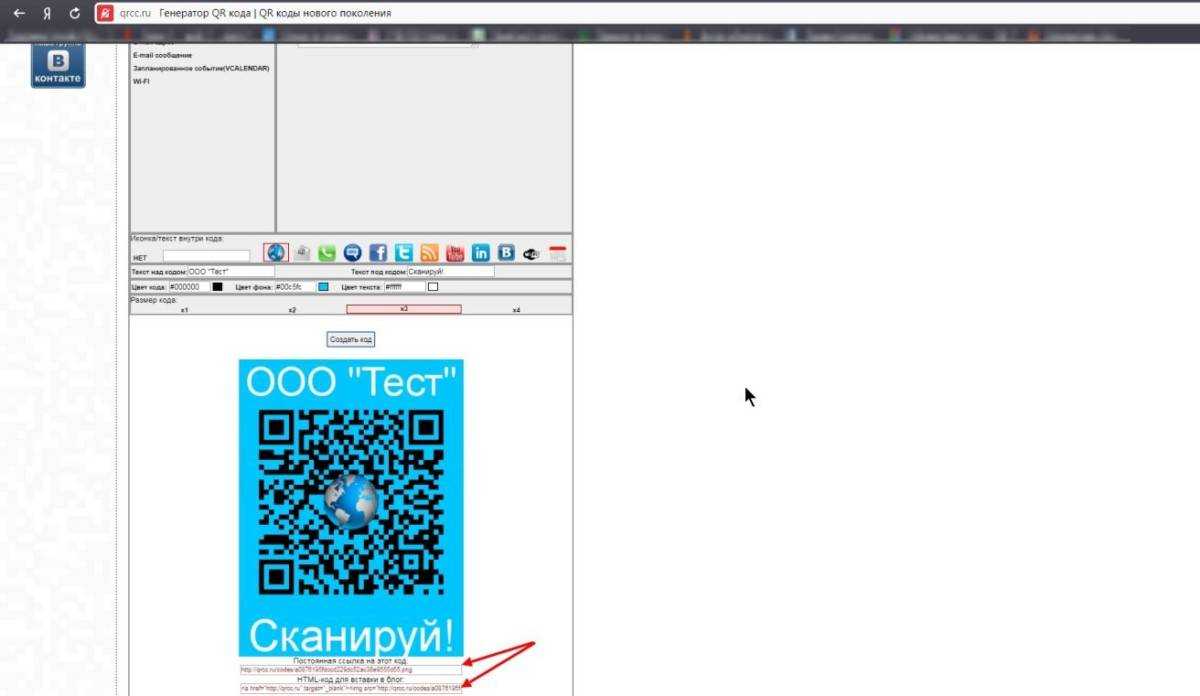Select the LinkedIn icon
Viewport: 1200px width, 696px height.
pyautogui.click(x=481, y=253)
